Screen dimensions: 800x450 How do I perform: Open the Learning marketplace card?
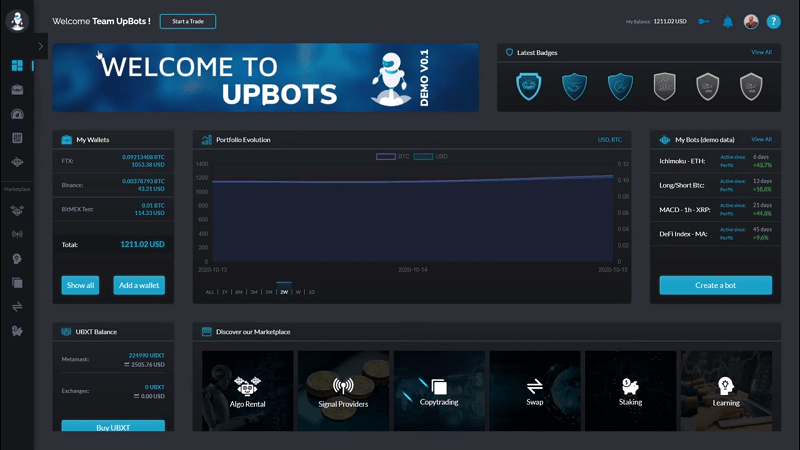click(726, 391)
